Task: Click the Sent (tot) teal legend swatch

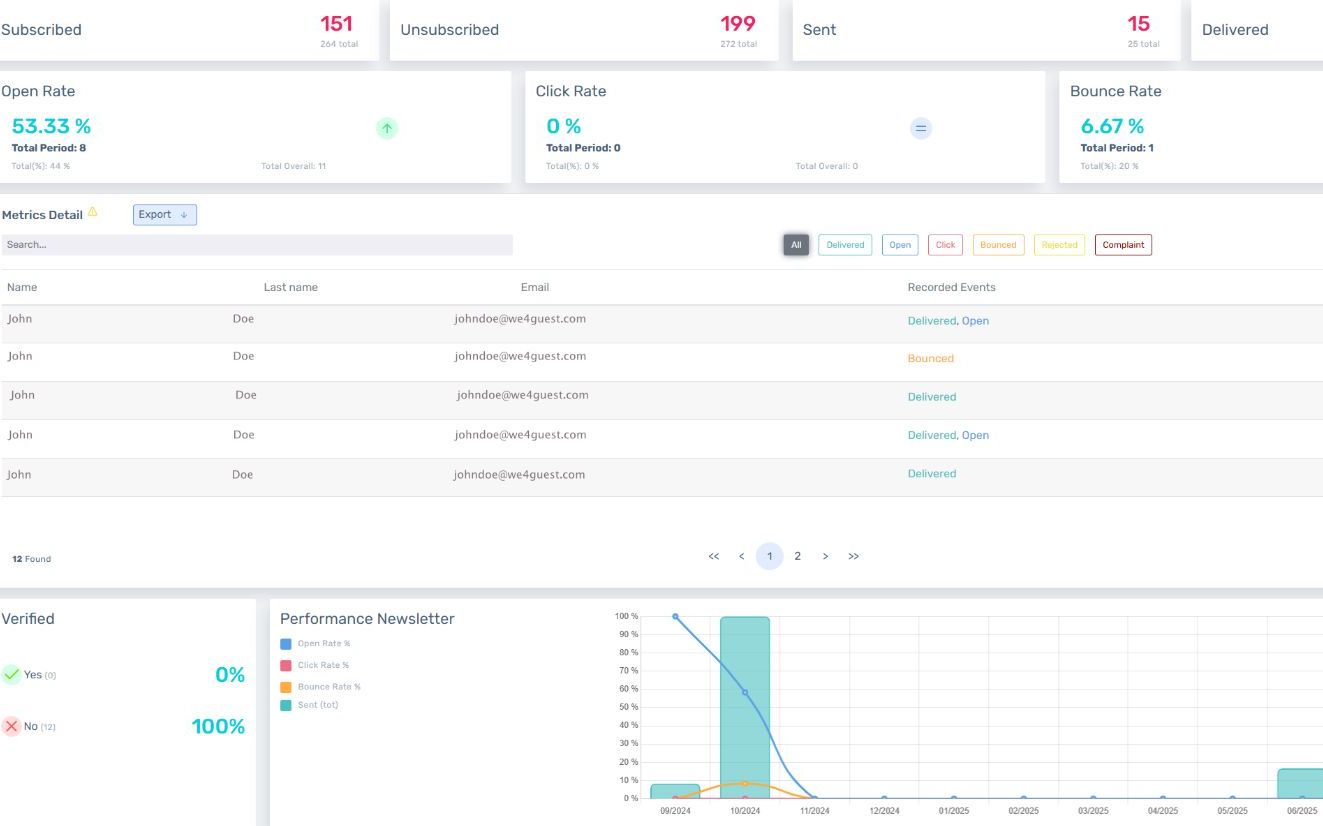Action: [286, 705]
